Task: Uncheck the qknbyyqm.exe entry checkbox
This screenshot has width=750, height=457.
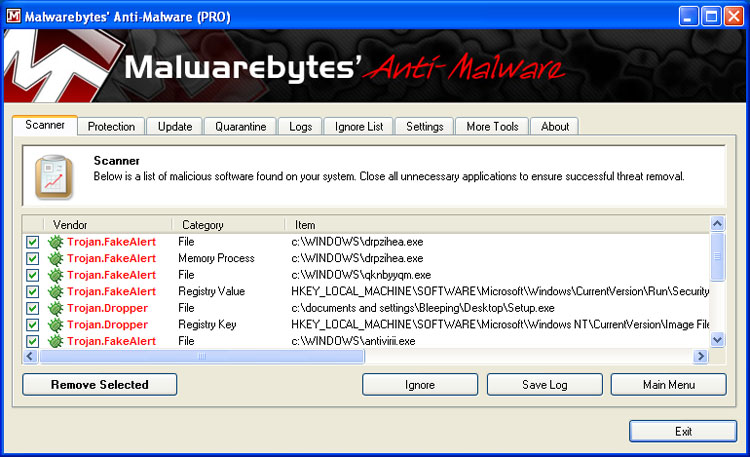Action: tap(32, 275)
